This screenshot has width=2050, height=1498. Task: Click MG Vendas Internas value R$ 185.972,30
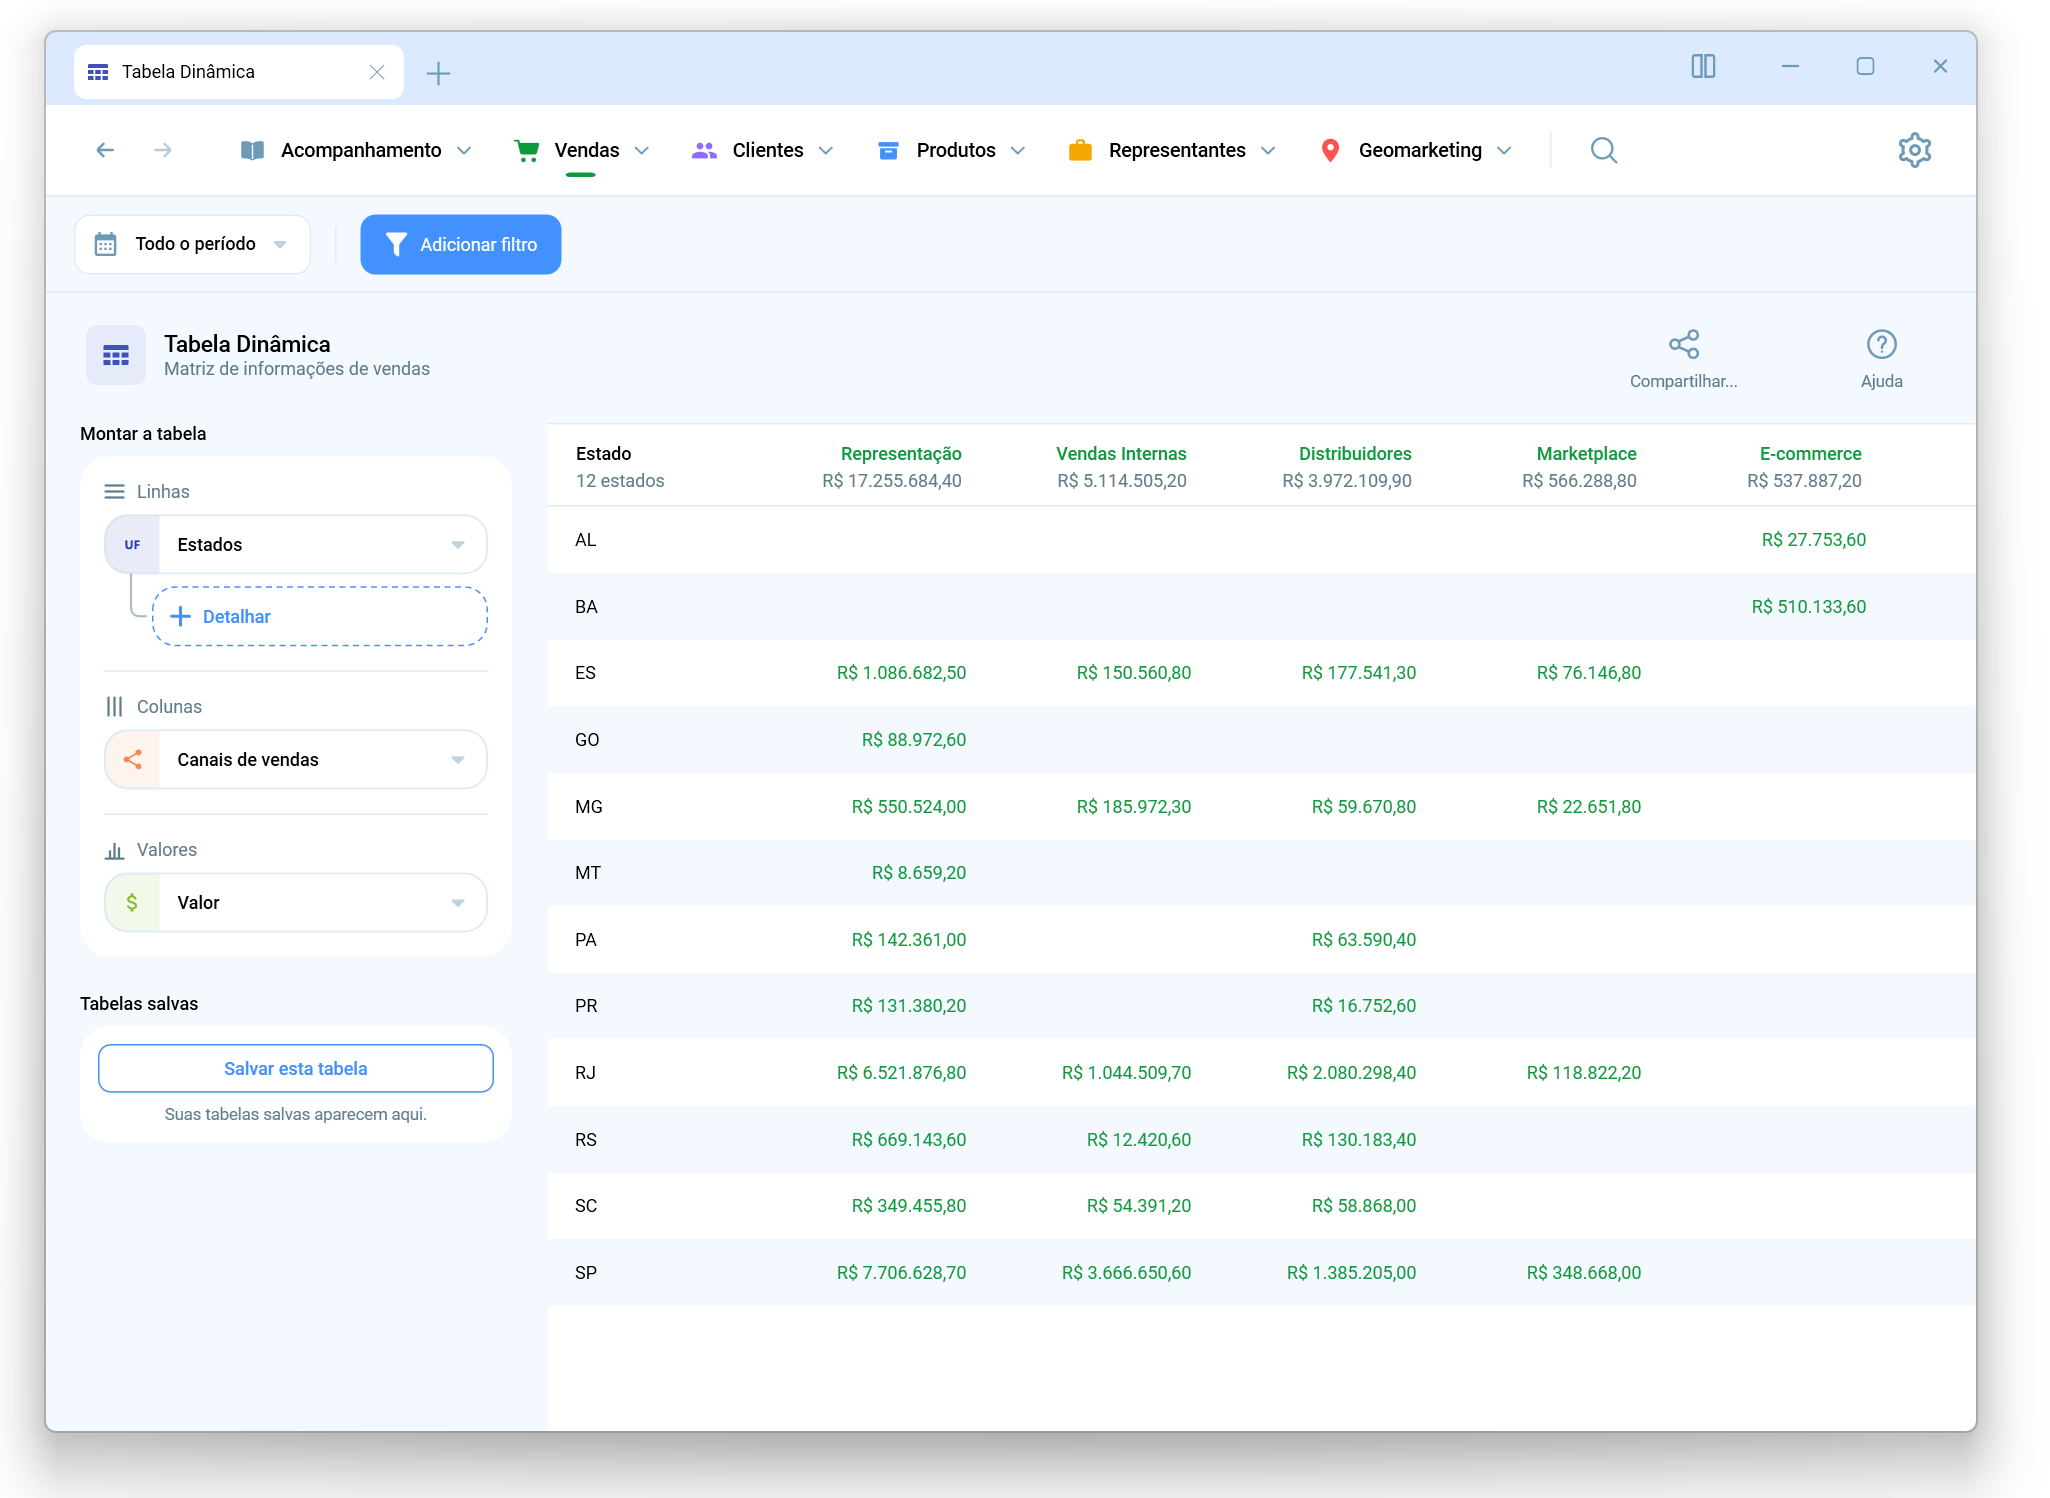tap(1134, 807)
